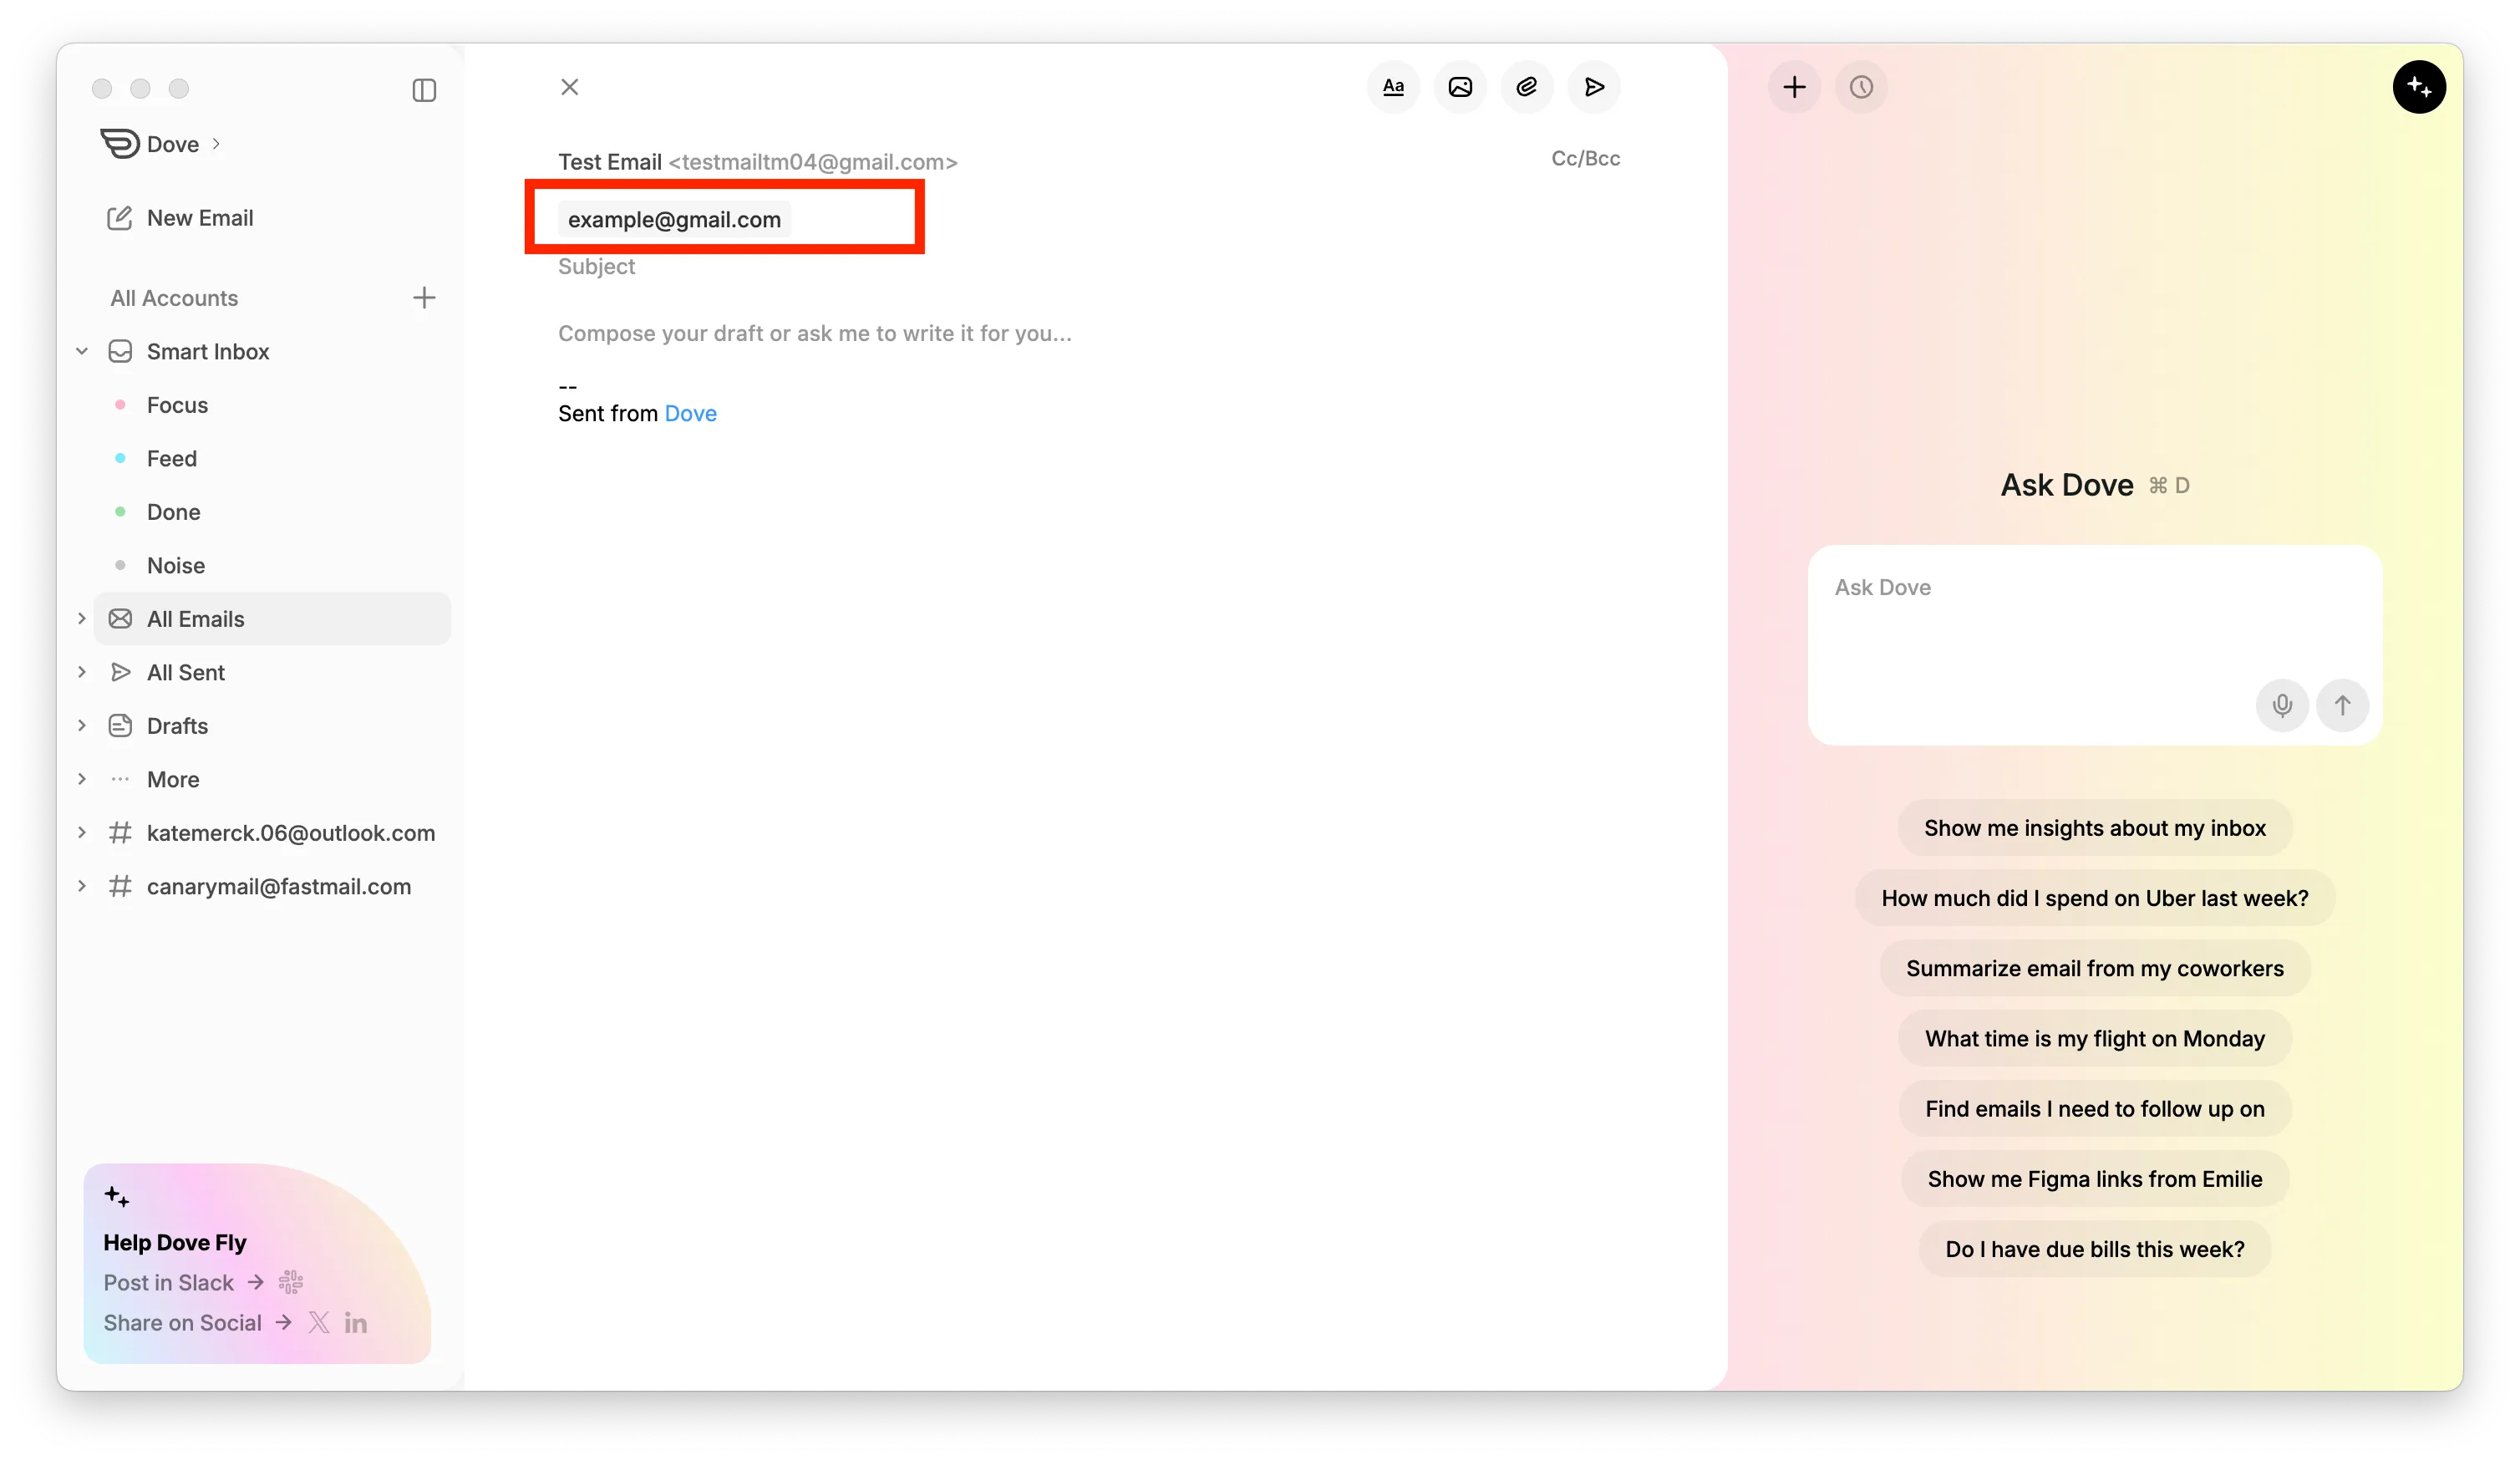Screen dimensions: 2520x1461
Task: Collapse the Smart Inbox section
Action: 82,351
